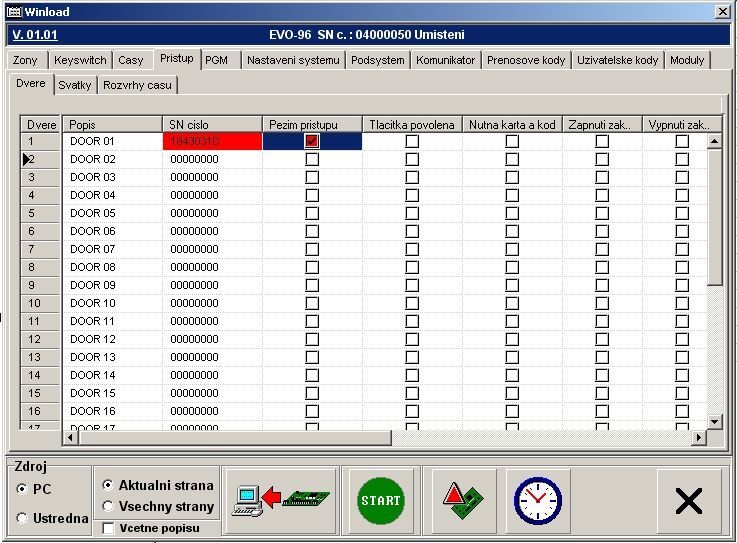Click the row pointer arrow beside row 2
737x543 pixels.
coord(29,159)
